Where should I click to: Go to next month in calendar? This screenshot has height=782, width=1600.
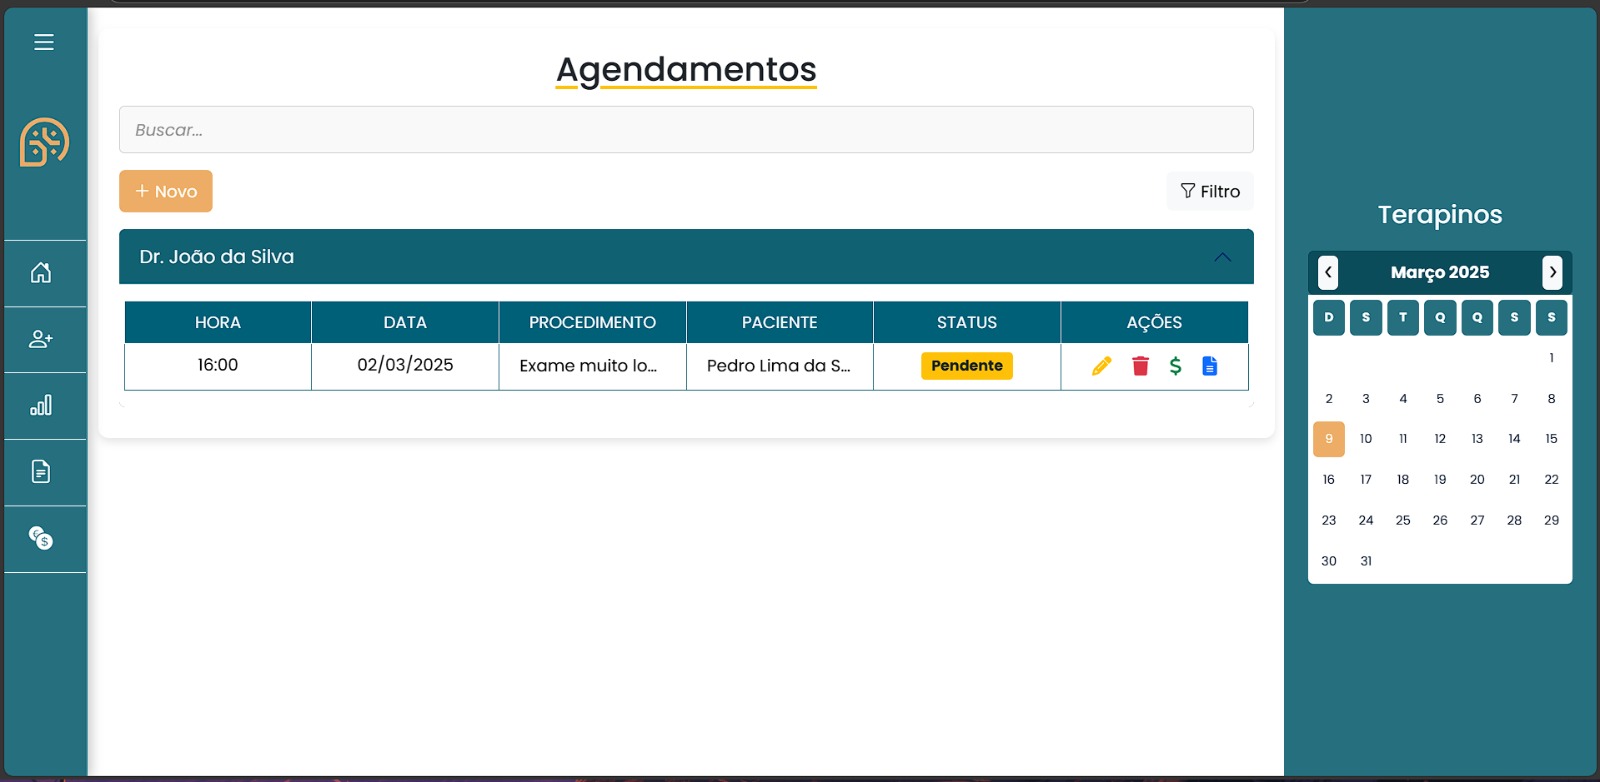[1552, 272]
